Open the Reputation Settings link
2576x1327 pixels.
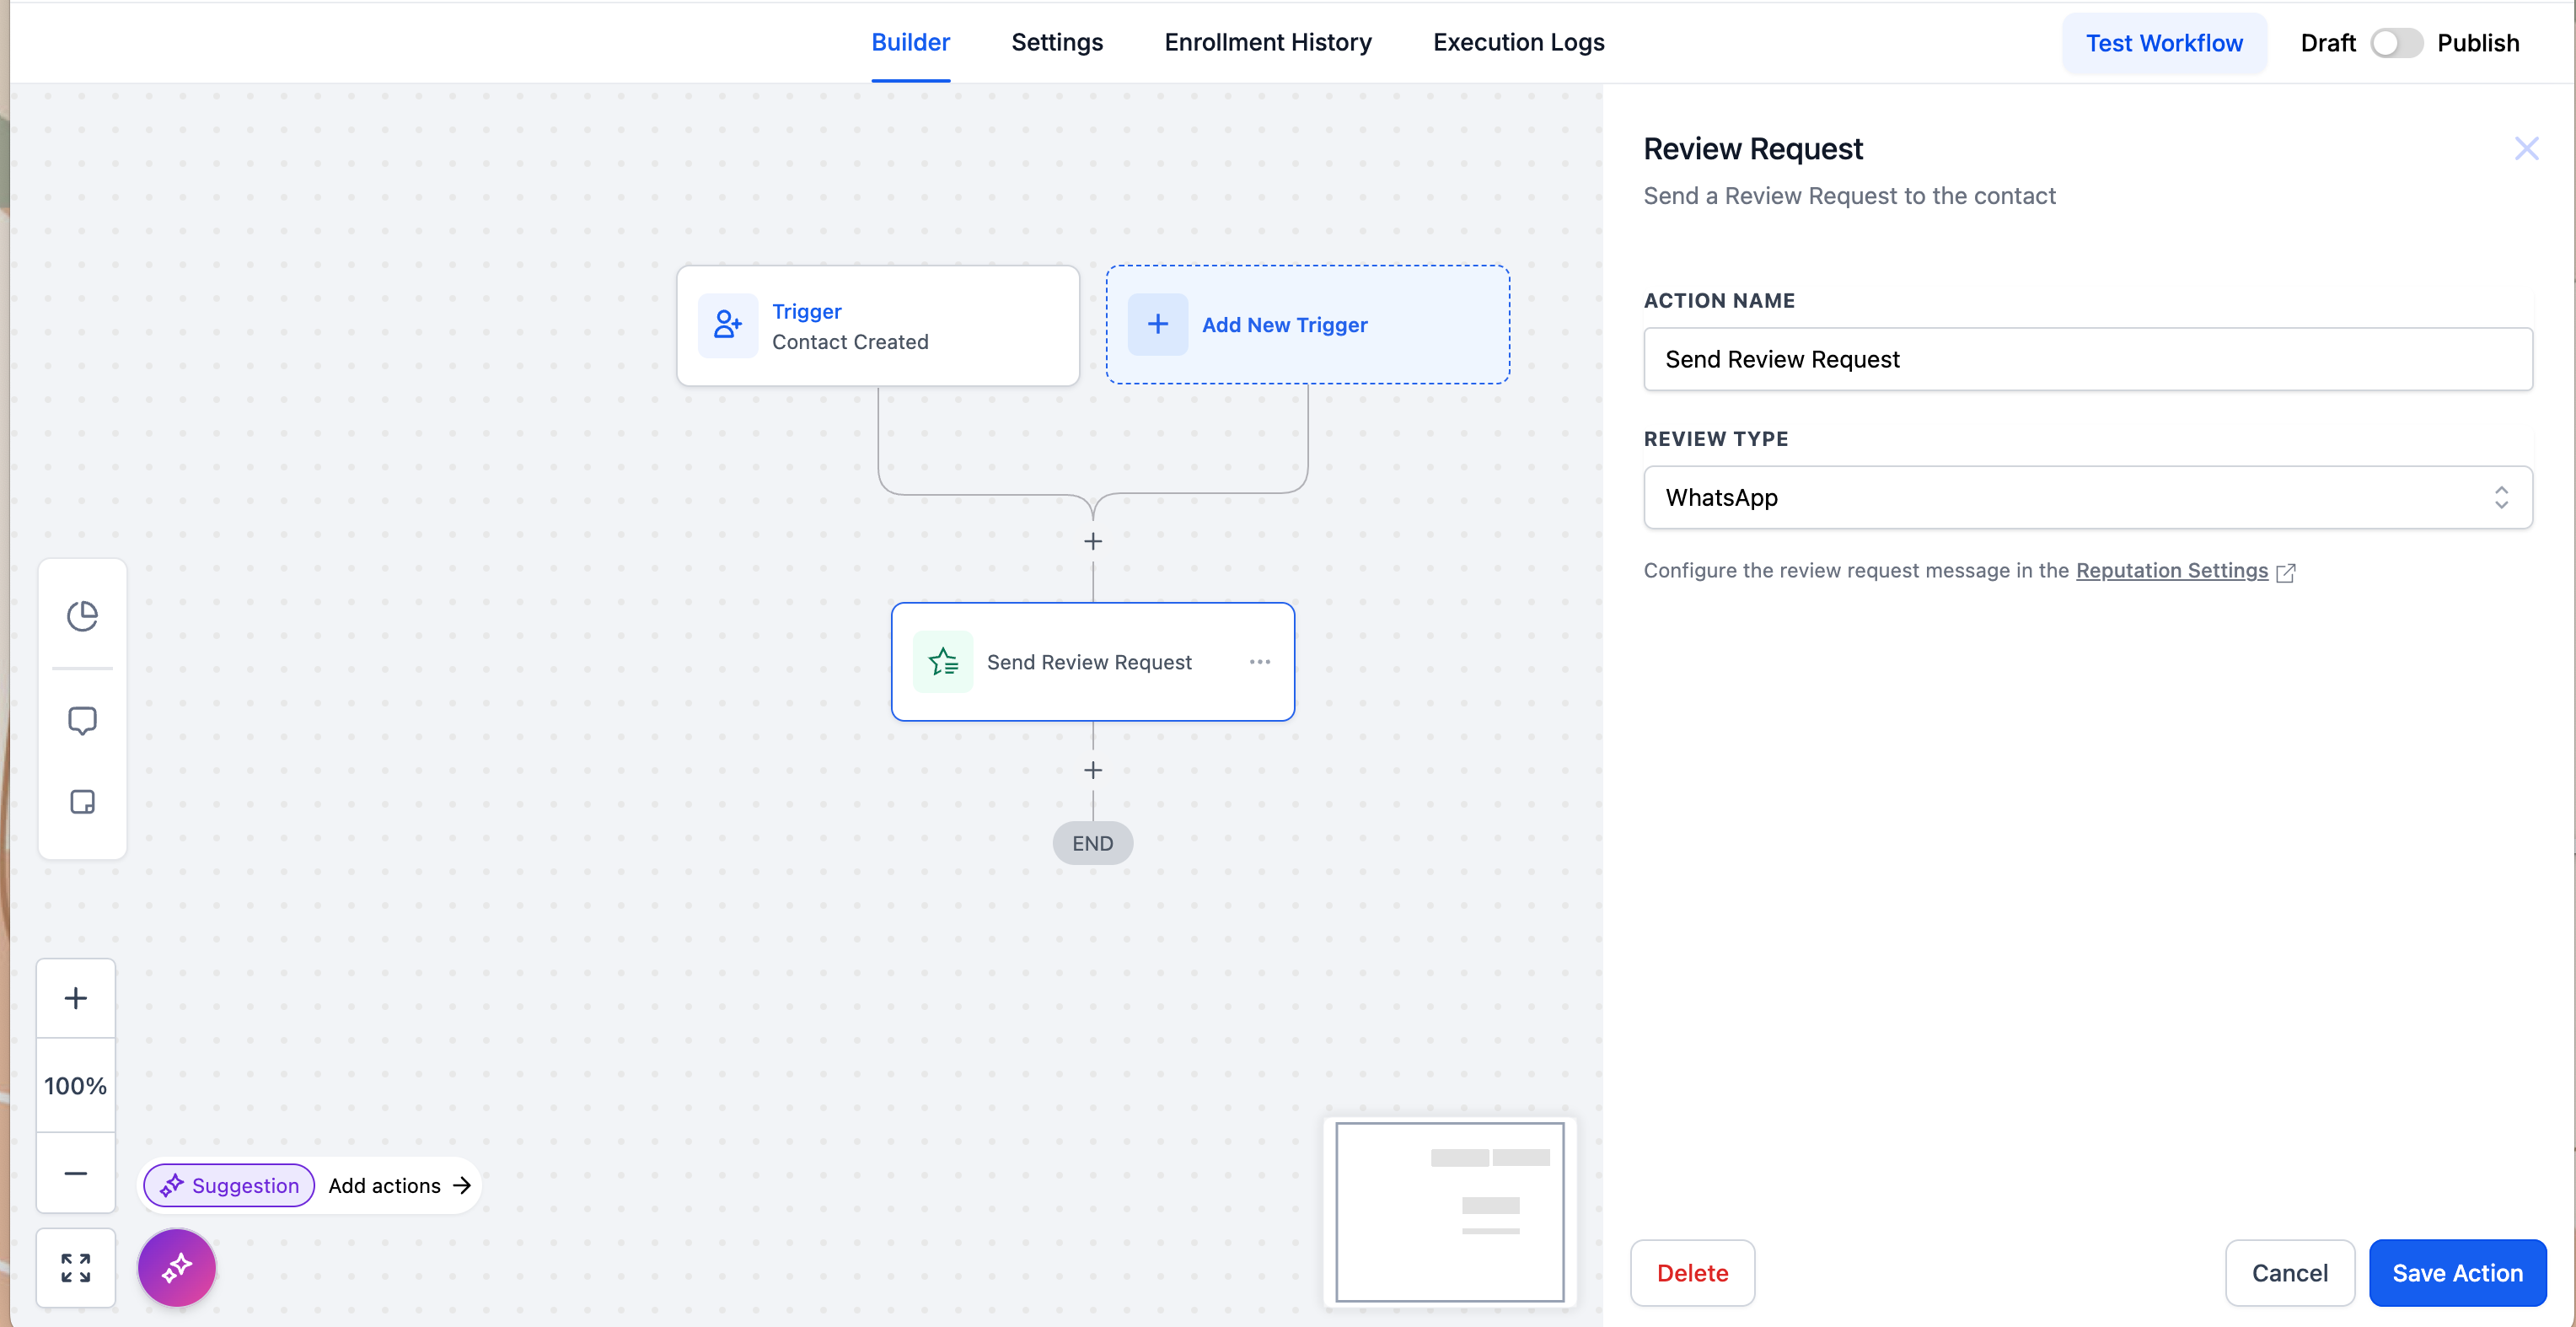point(2171,570)
